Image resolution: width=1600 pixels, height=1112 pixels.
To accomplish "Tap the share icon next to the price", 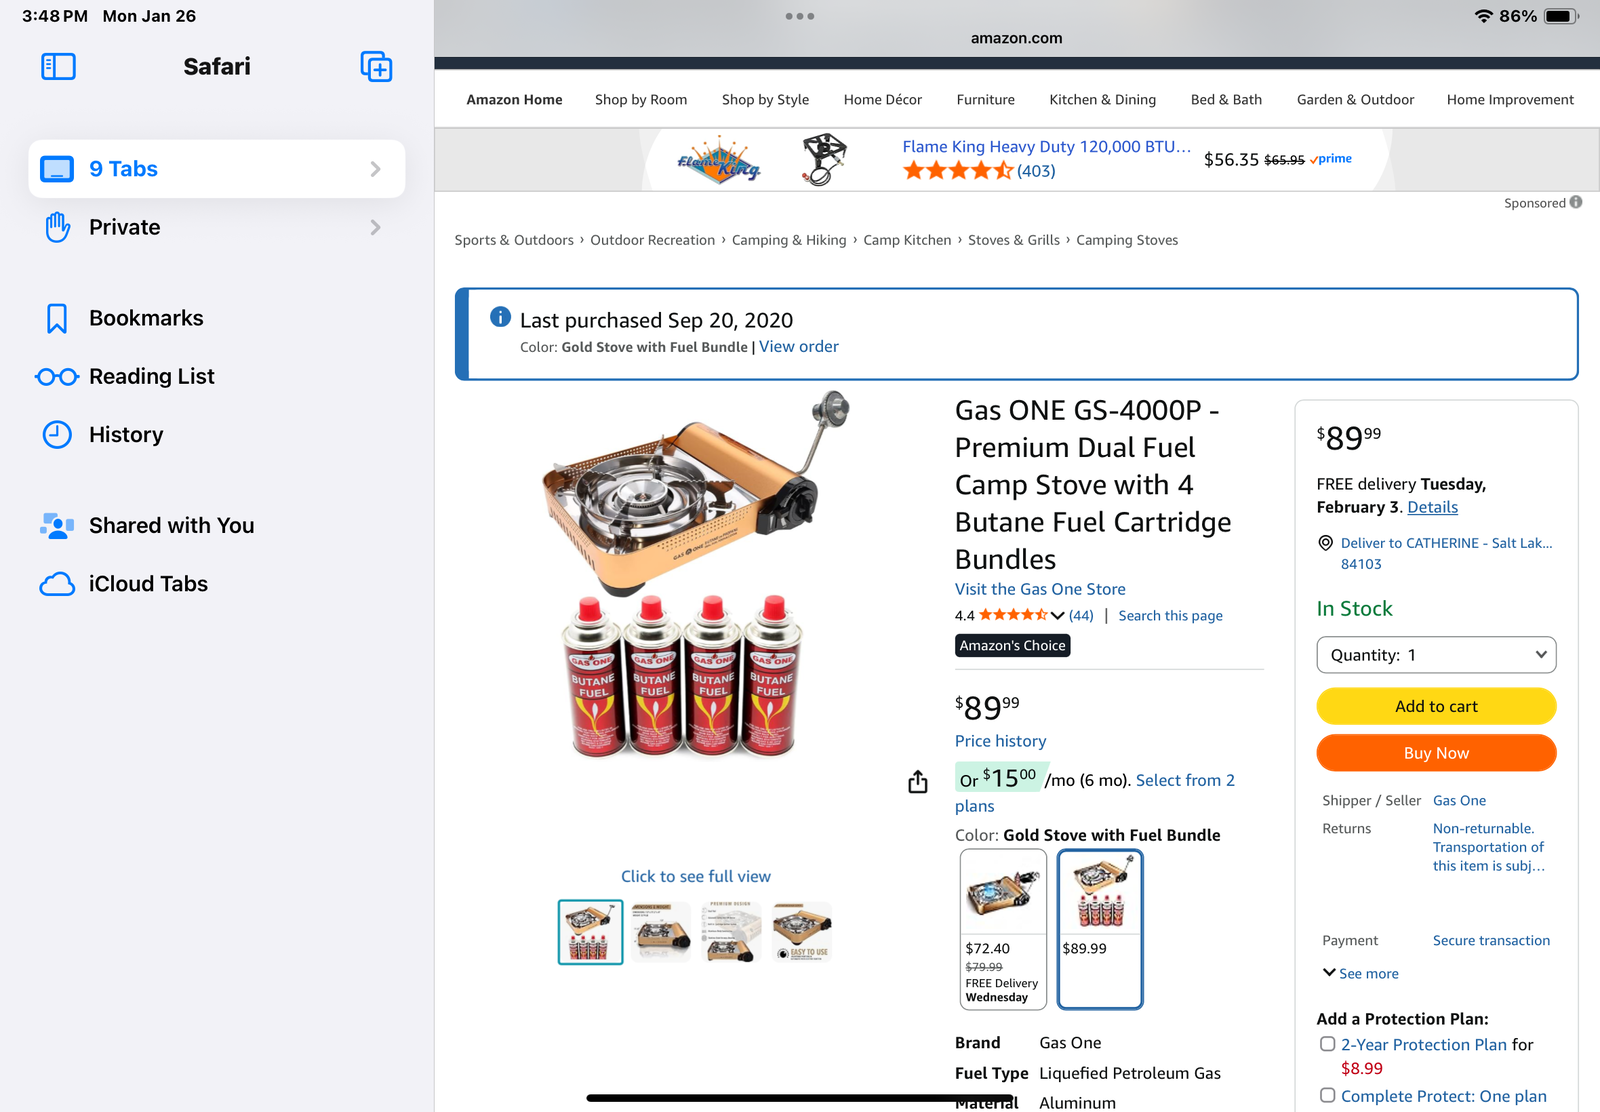I will tap(917, 781).
